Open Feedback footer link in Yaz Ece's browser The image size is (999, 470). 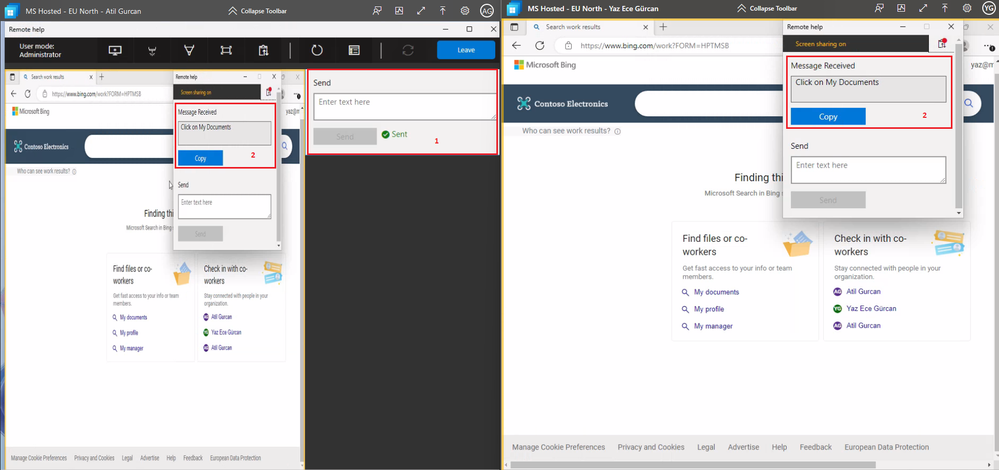pos(816,447)
